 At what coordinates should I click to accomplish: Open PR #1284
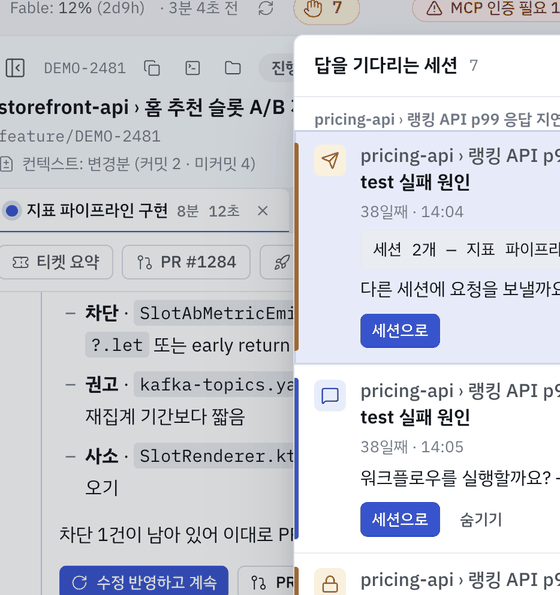tap(186, 262)
